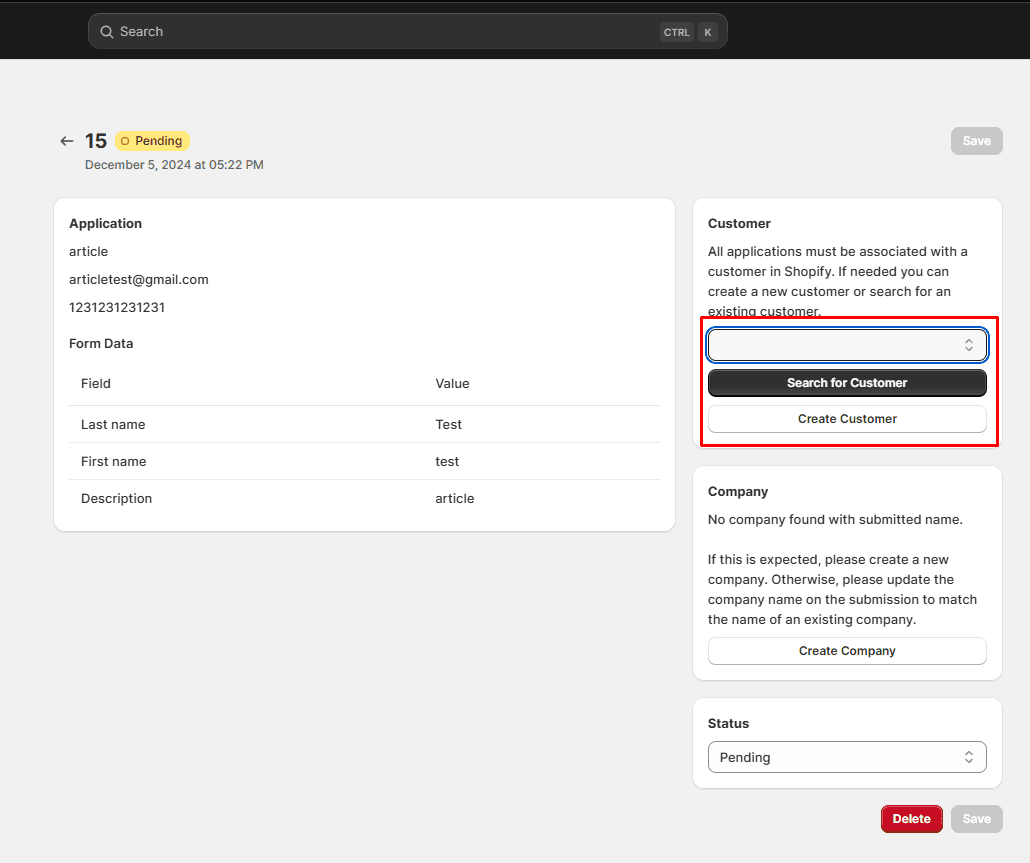Click the December 5, 2024 date text

coord(174,165)
